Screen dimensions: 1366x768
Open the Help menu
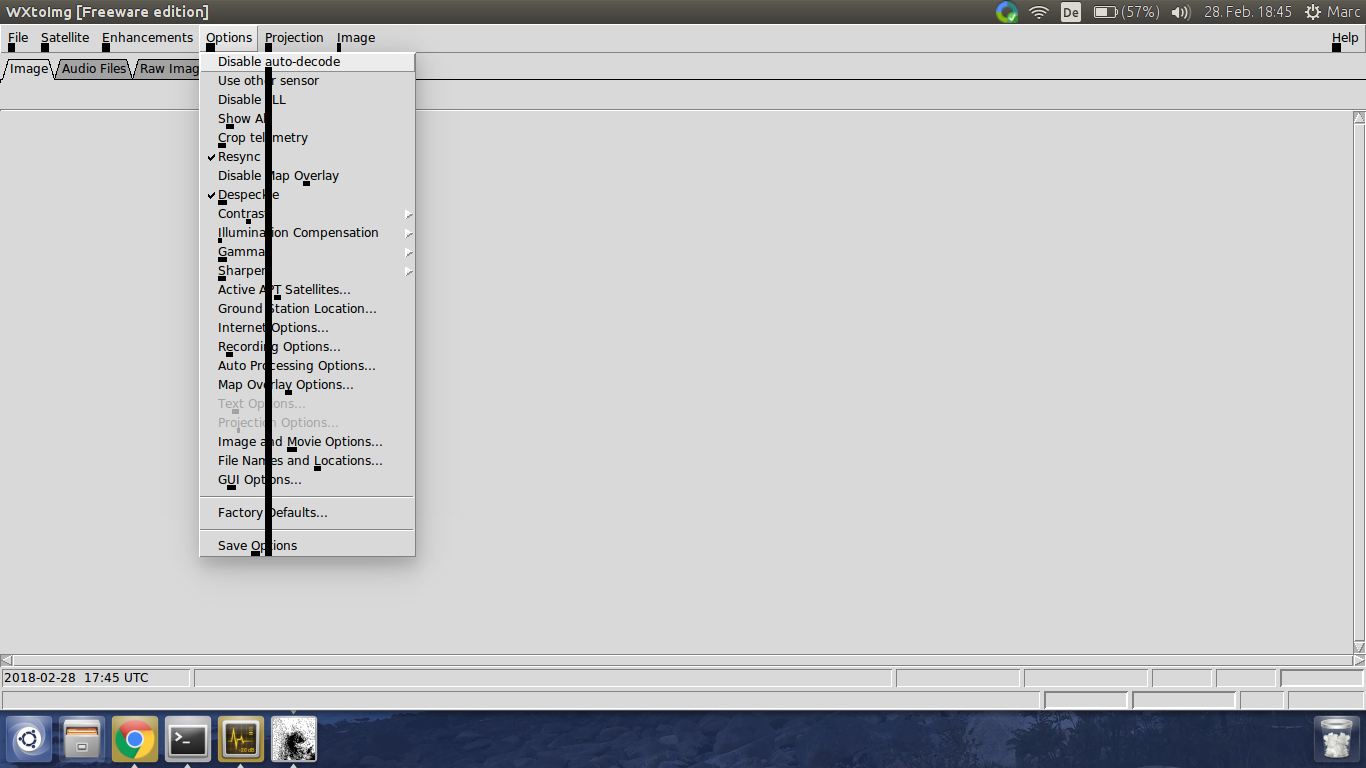click(1345, 38)
